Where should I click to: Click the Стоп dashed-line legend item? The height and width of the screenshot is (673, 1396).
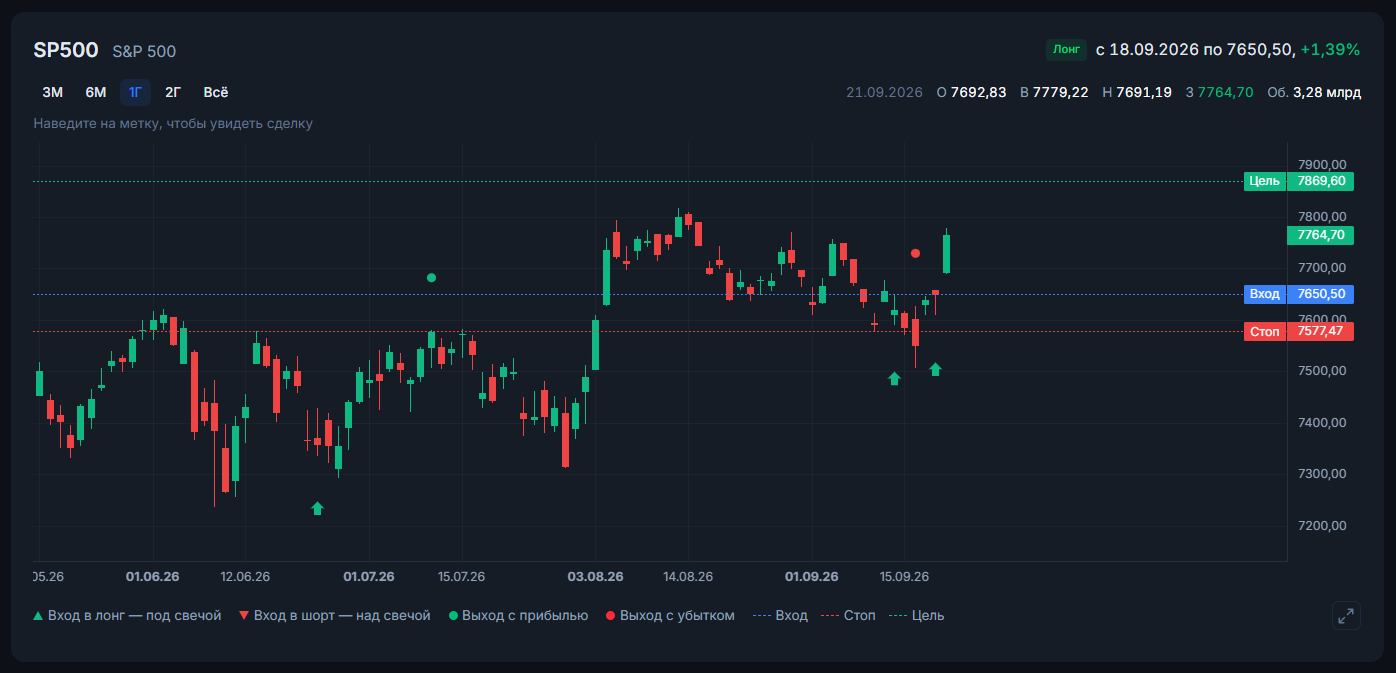point(848,615)
